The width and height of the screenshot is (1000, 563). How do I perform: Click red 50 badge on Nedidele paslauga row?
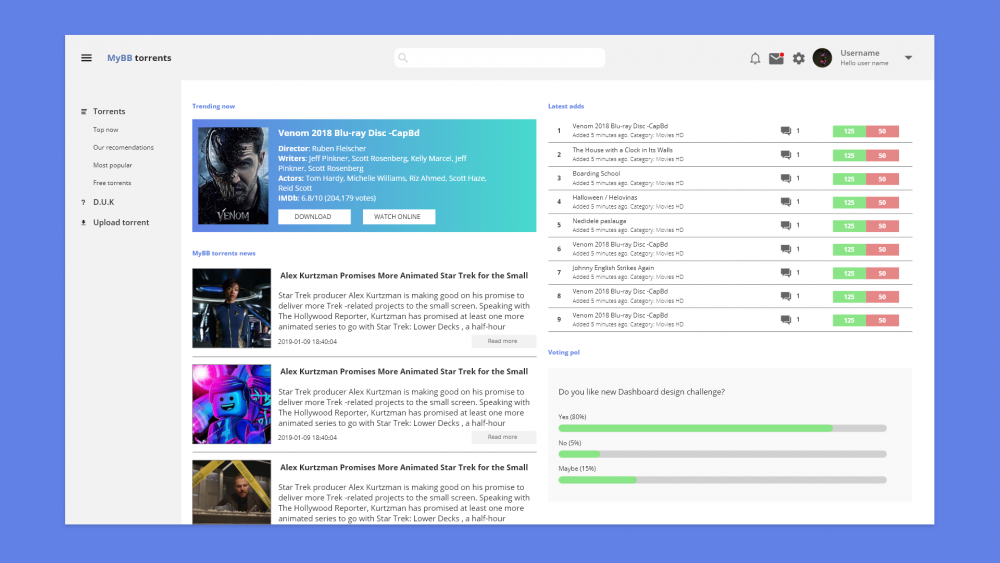tap(882, 226)
